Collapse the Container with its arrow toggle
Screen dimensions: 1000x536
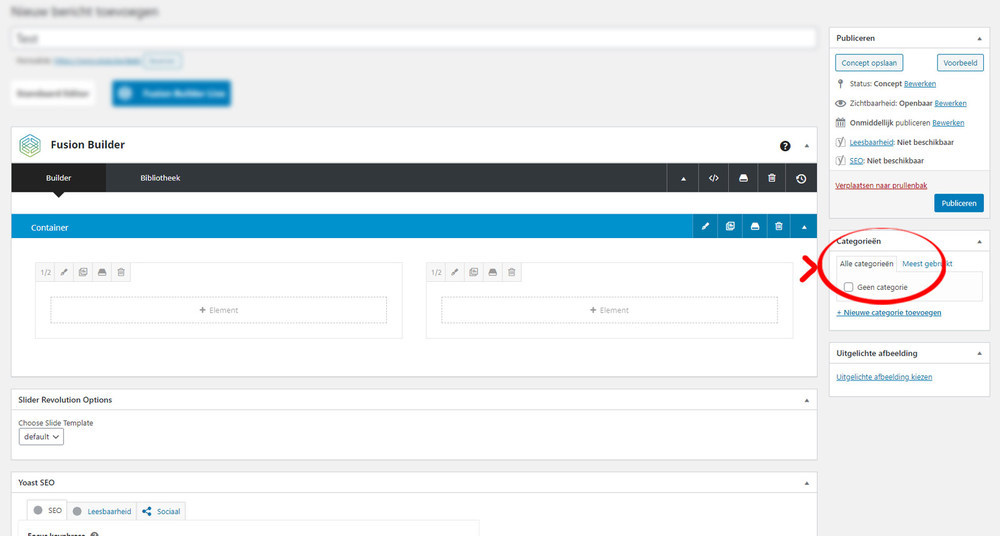pyautogui.click(x=804, y=227)
